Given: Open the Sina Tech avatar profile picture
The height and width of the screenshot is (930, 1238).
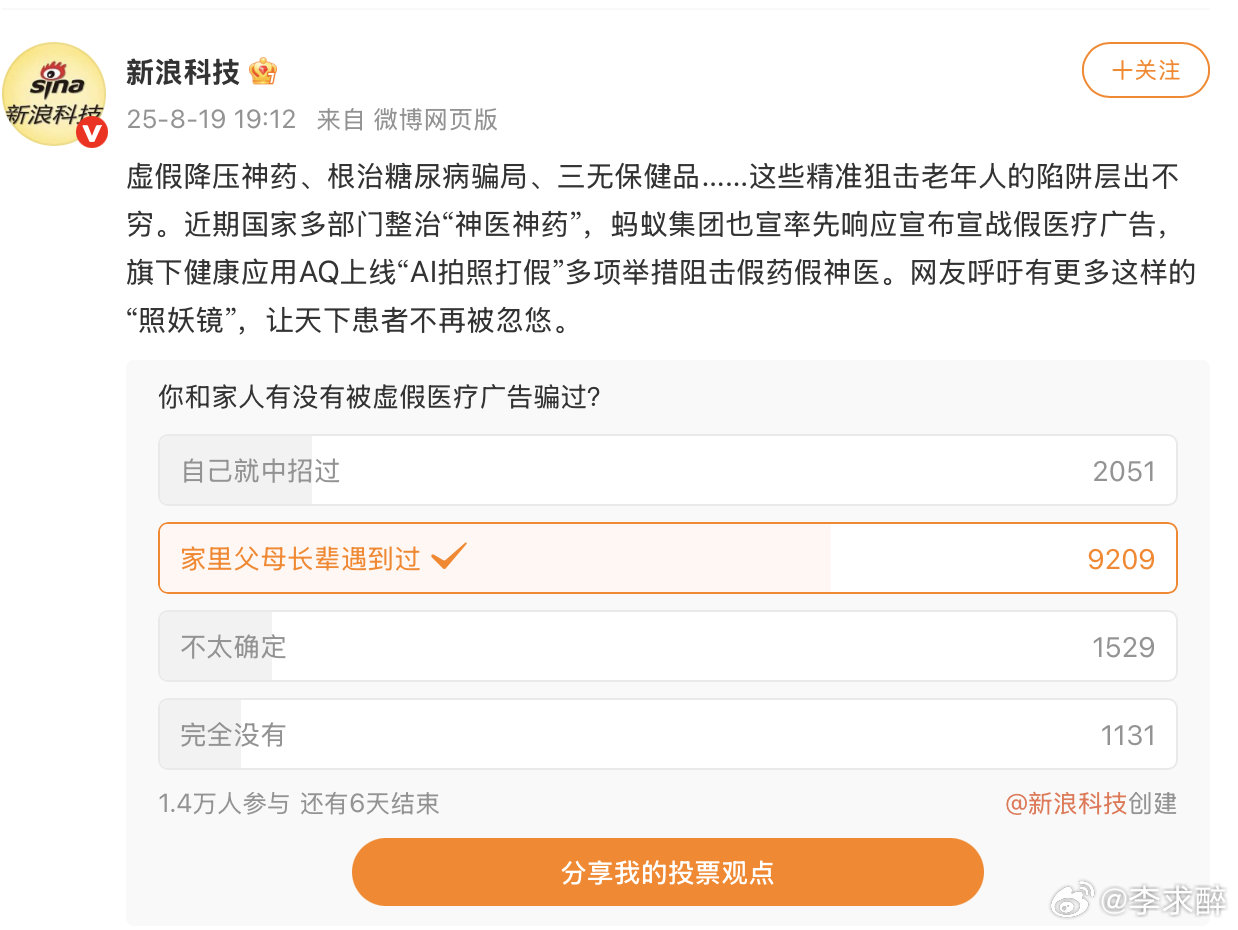Looking at the screenshot, I should click(54, 93).
